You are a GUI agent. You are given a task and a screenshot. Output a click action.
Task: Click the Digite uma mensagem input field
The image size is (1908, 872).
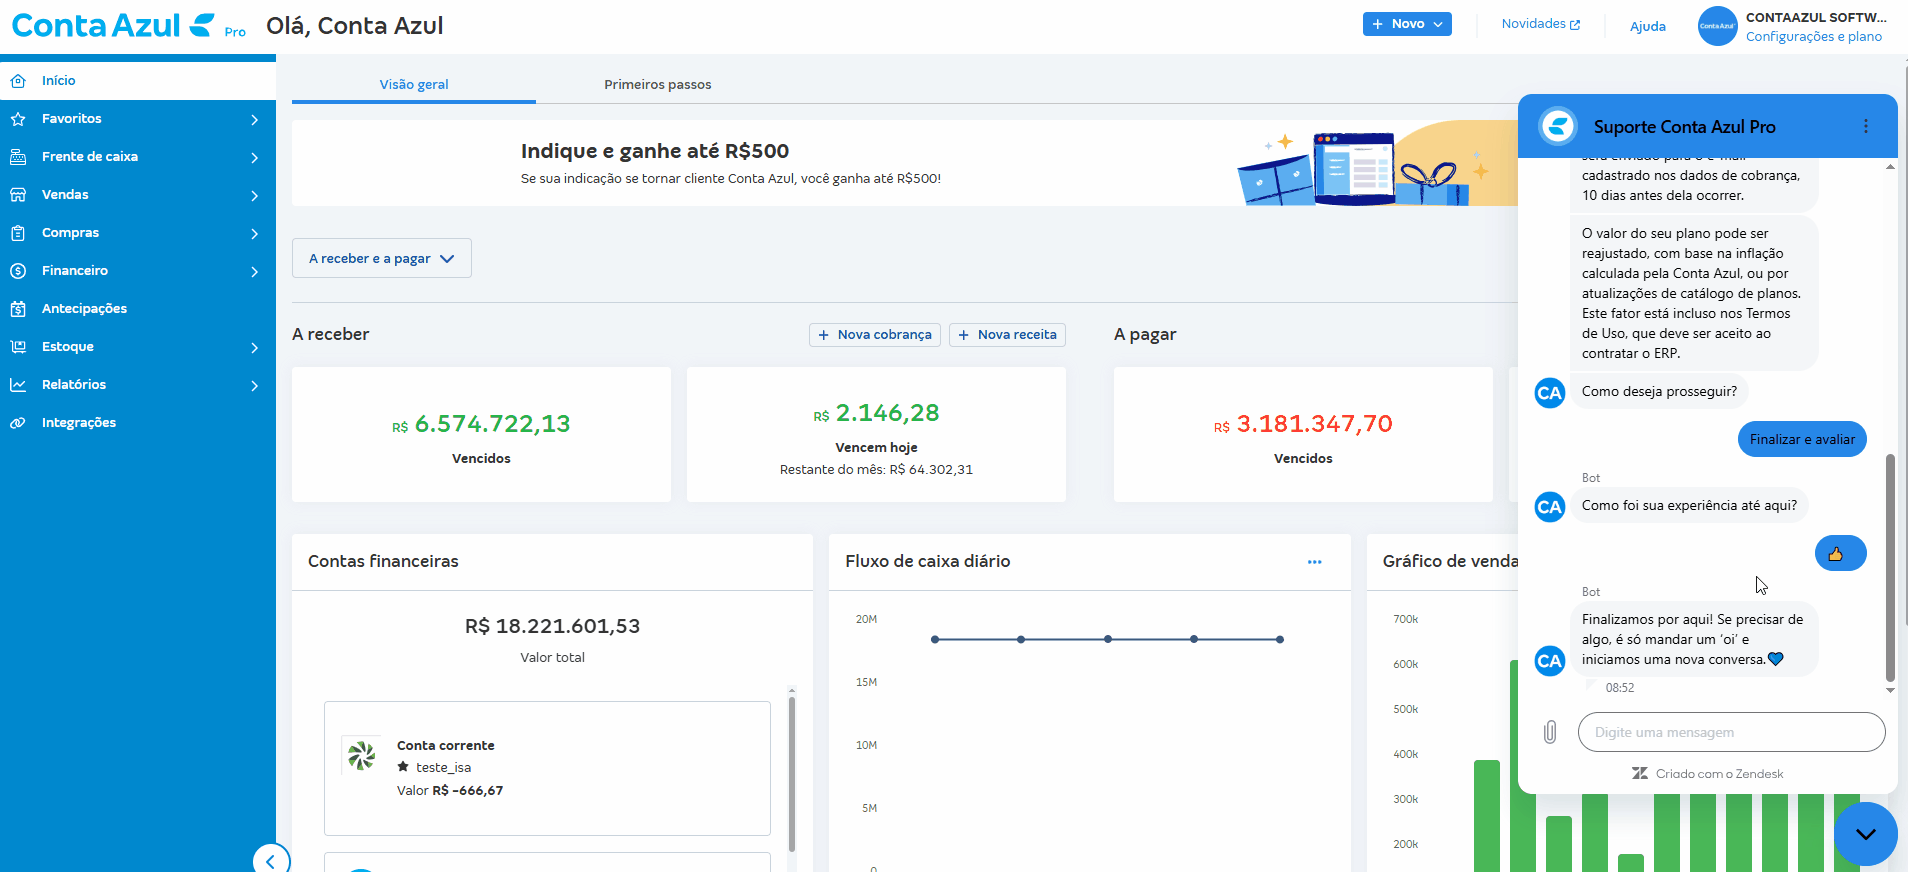pos(1732,732)
